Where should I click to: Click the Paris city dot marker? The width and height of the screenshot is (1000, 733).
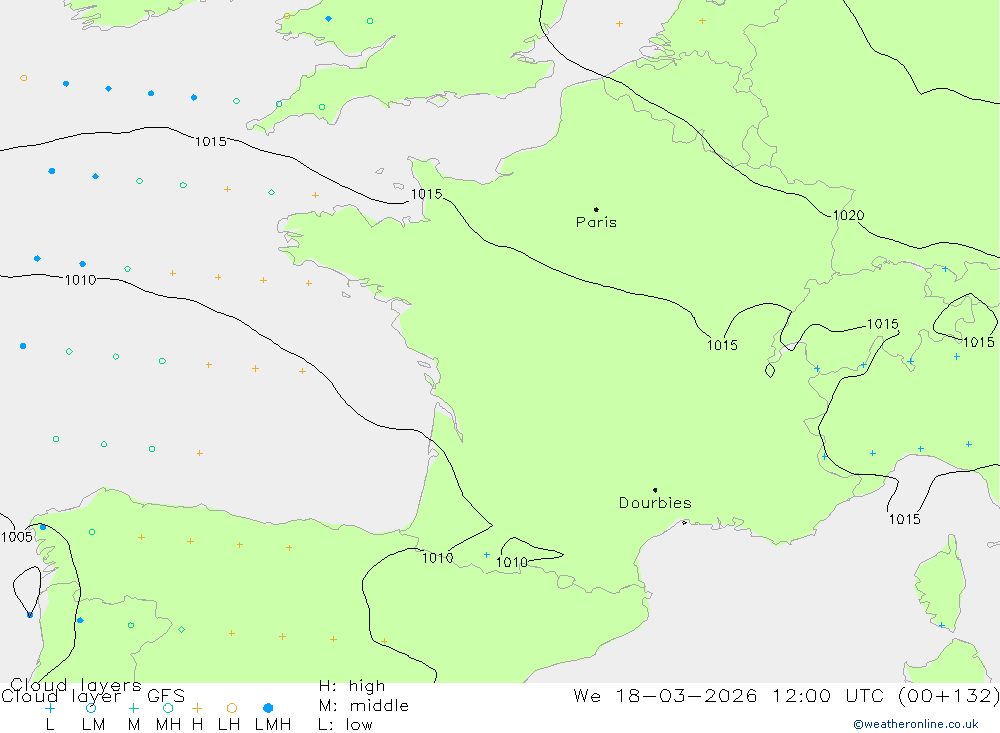[x=596, y=209]
